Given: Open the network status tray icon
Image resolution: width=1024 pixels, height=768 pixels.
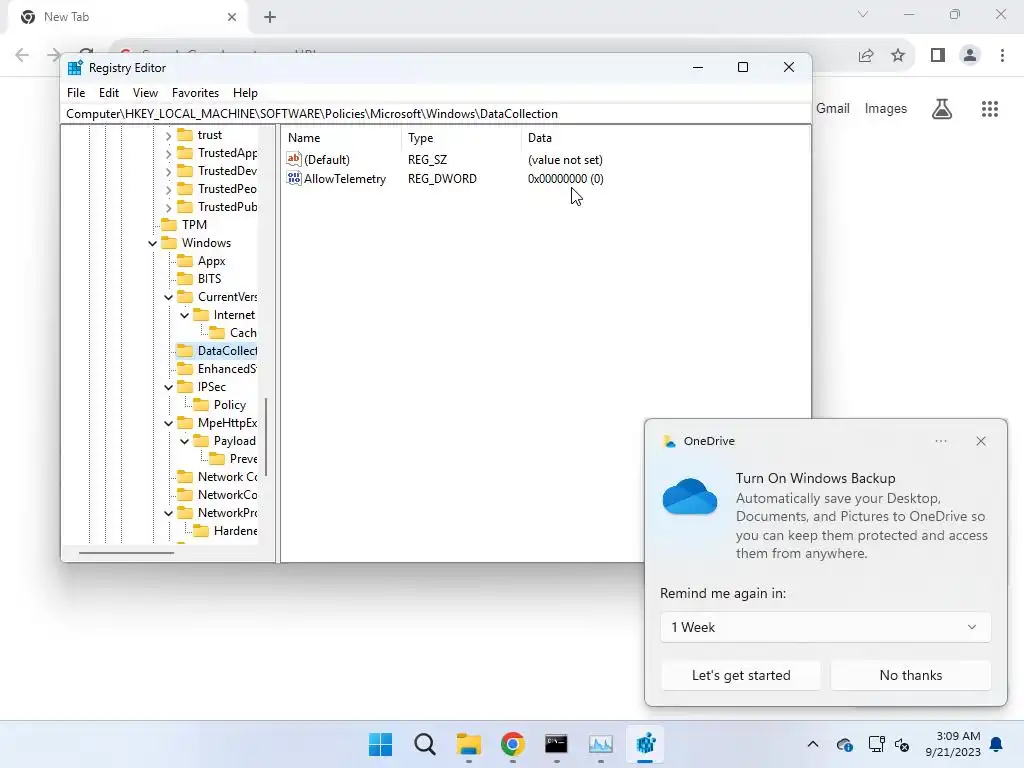Looking at the screenshot, I should [876, 744].
